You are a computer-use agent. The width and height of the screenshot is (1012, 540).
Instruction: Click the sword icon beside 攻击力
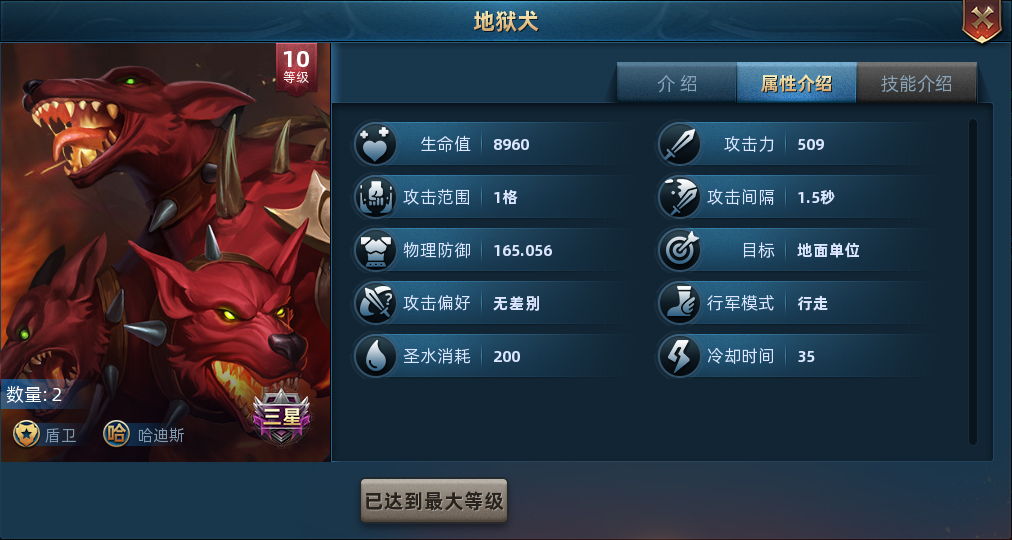pos(680,144)
